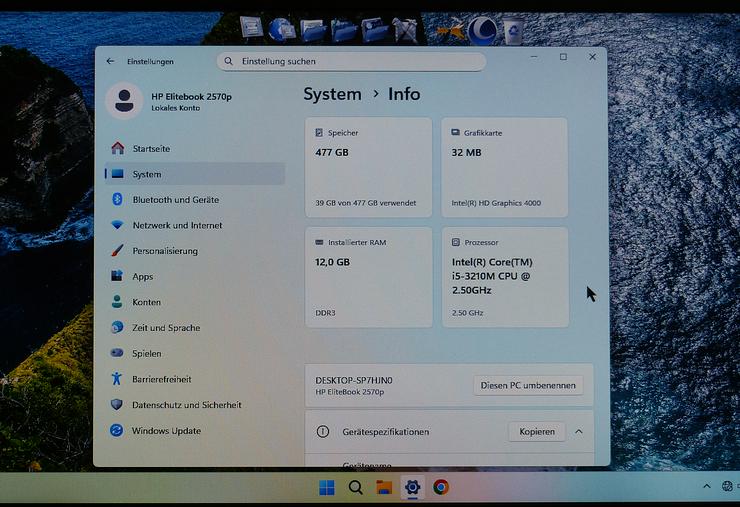Click the info icon beside Gerätespezifikationen
Screen dimensions: 740x507
(323, 431)
